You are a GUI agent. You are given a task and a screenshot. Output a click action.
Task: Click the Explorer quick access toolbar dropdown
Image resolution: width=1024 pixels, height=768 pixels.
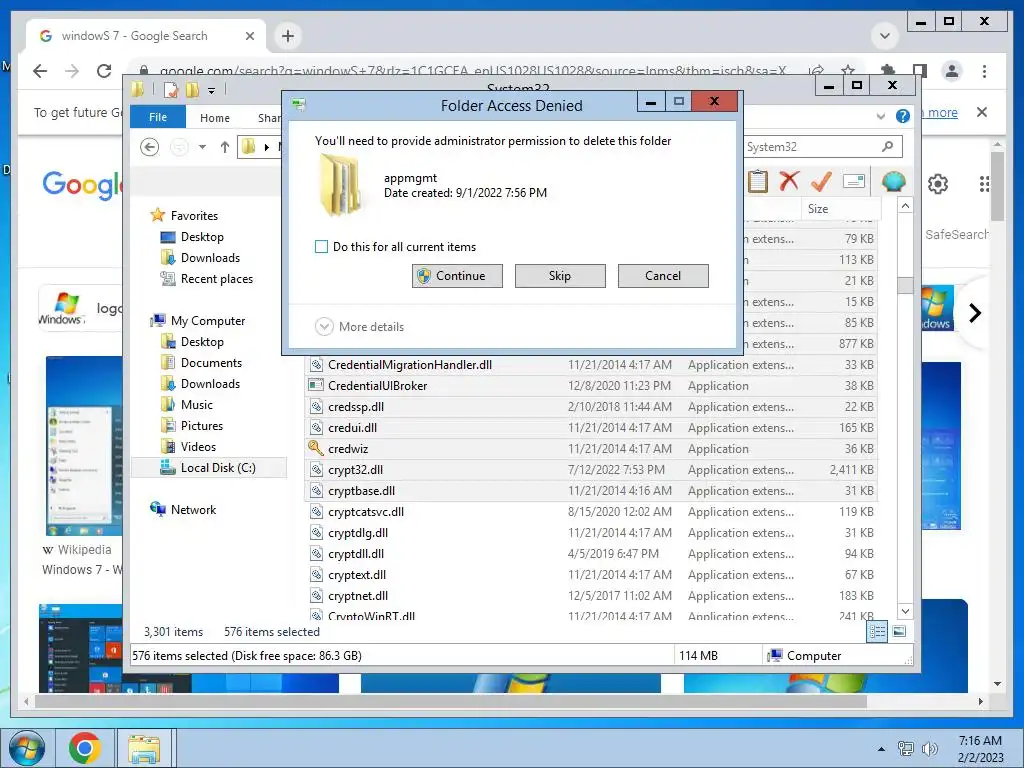(212, 91)
